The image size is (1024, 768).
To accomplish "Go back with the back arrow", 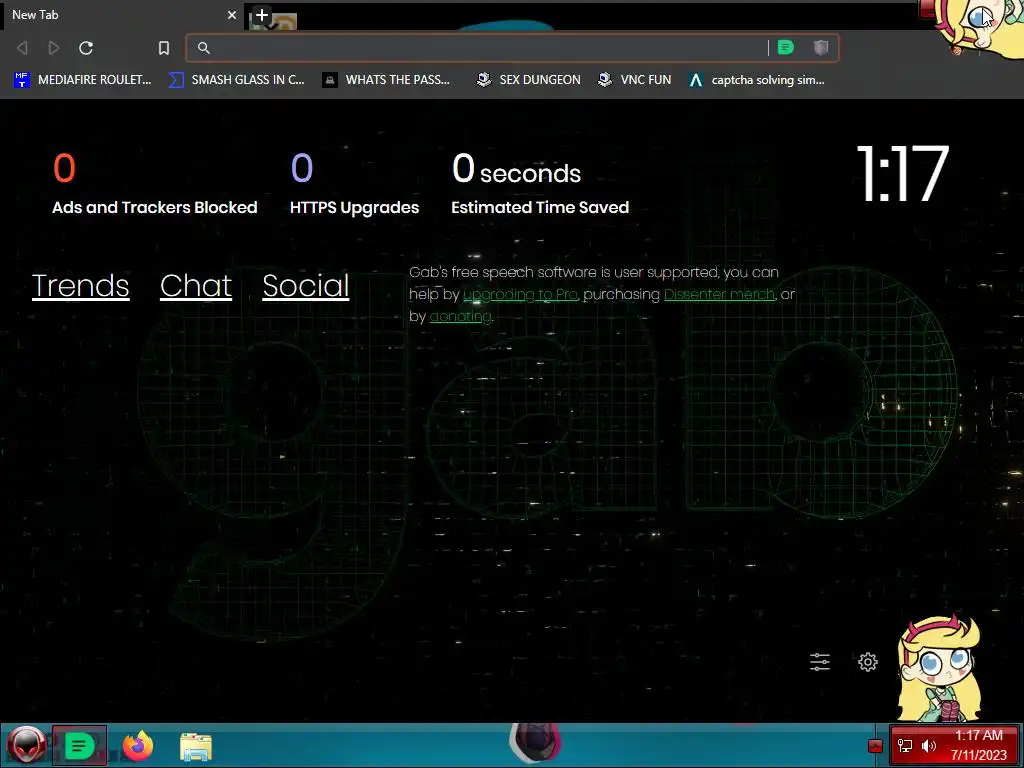I will point(22,48).
